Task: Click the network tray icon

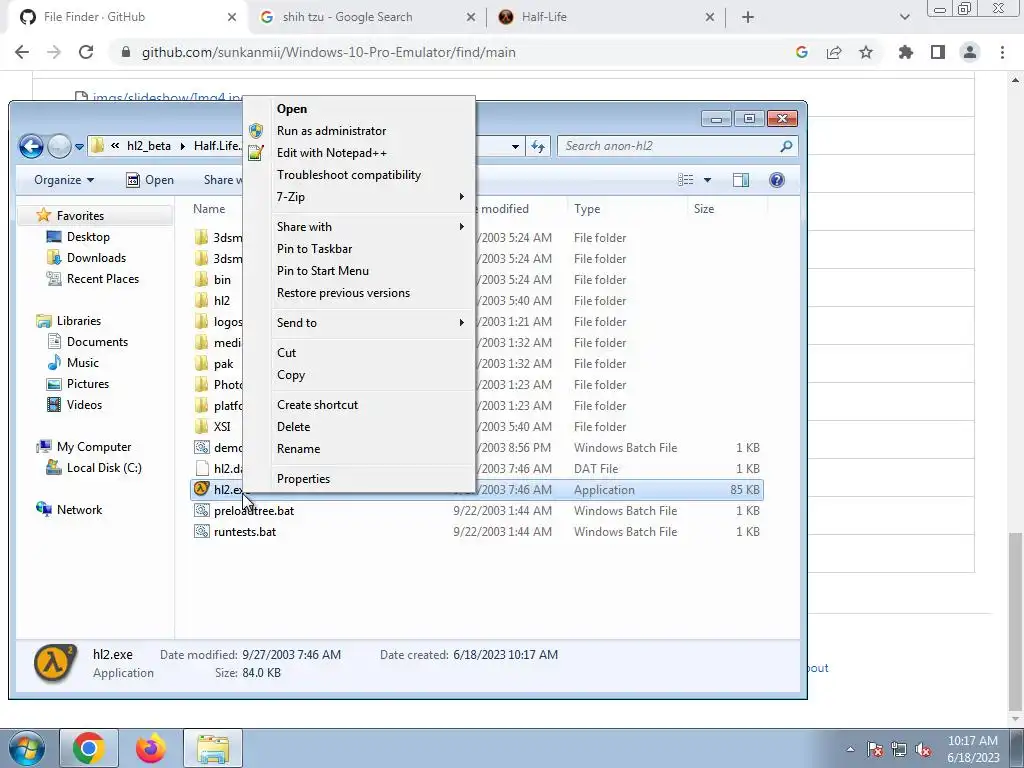Action: [x=899, y=750]
